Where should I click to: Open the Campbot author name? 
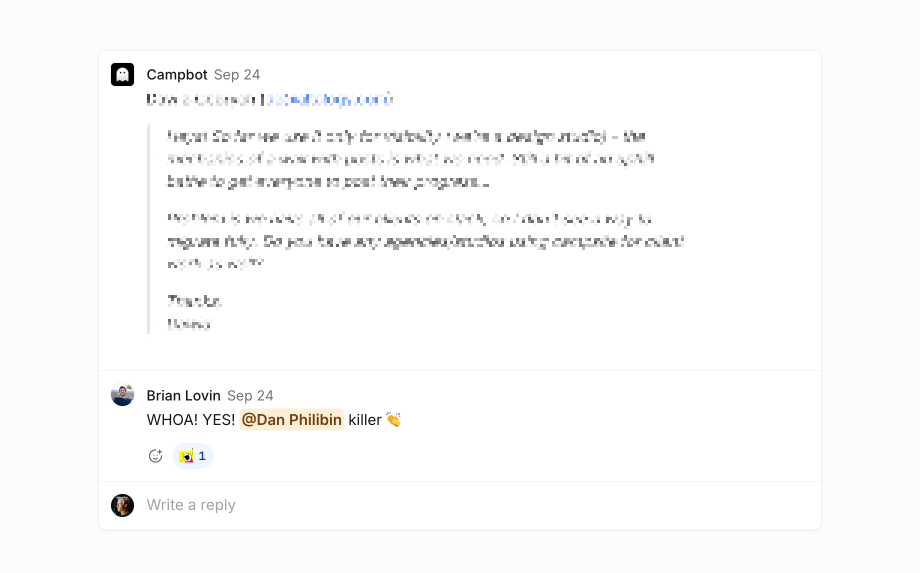click(x=177, y=75)
